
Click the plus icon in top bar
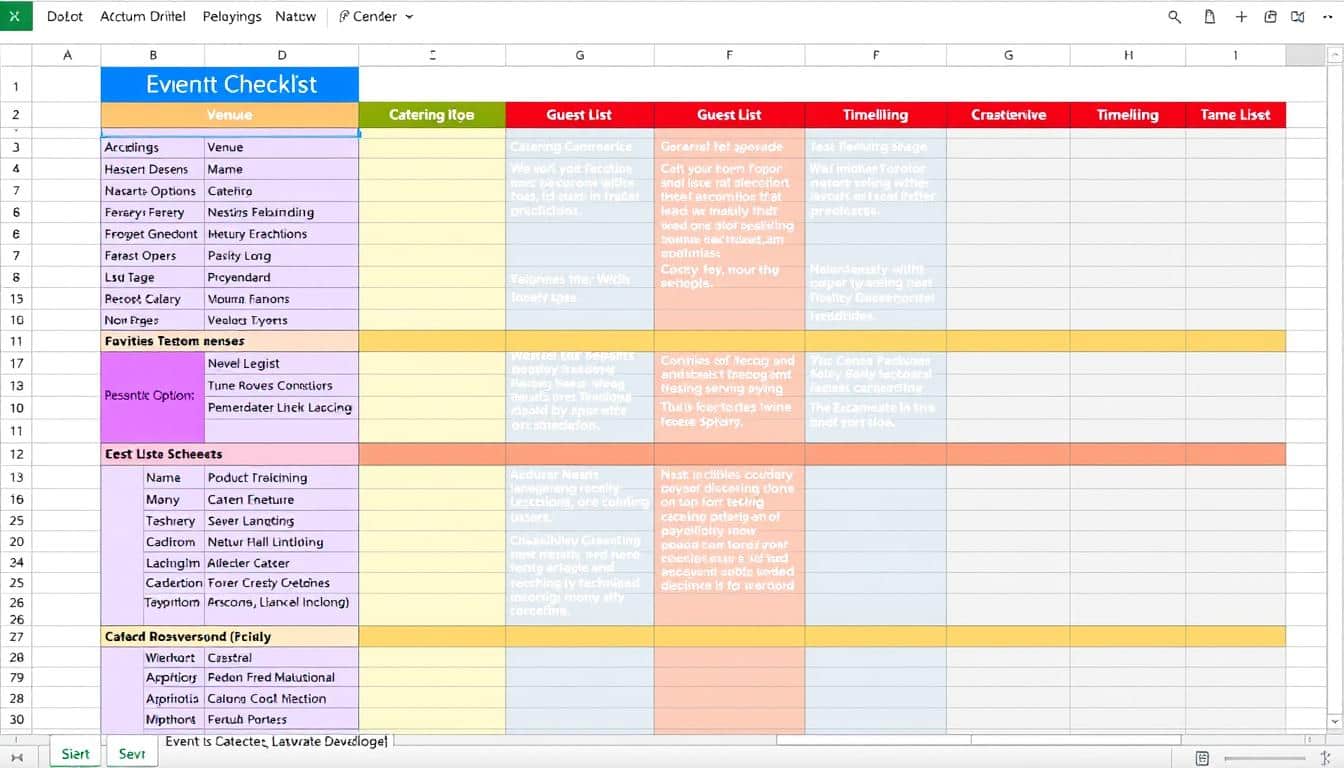tap(1241, 17)
